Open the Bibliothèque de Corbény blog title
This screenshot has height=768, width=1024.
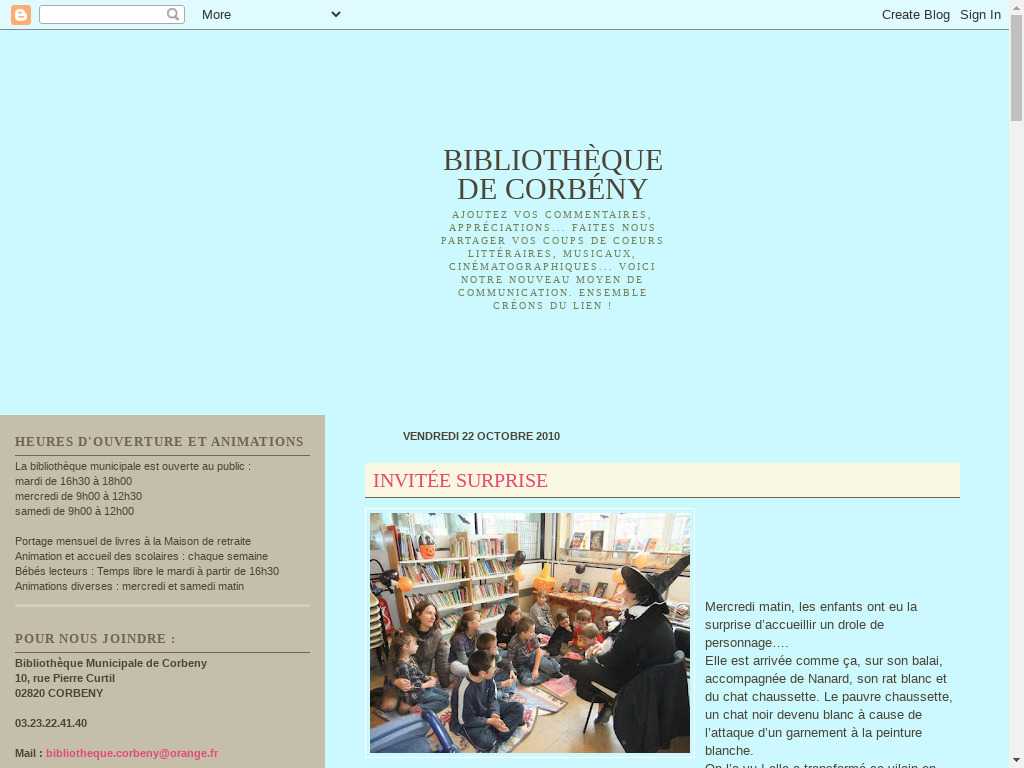click(552, 174)
